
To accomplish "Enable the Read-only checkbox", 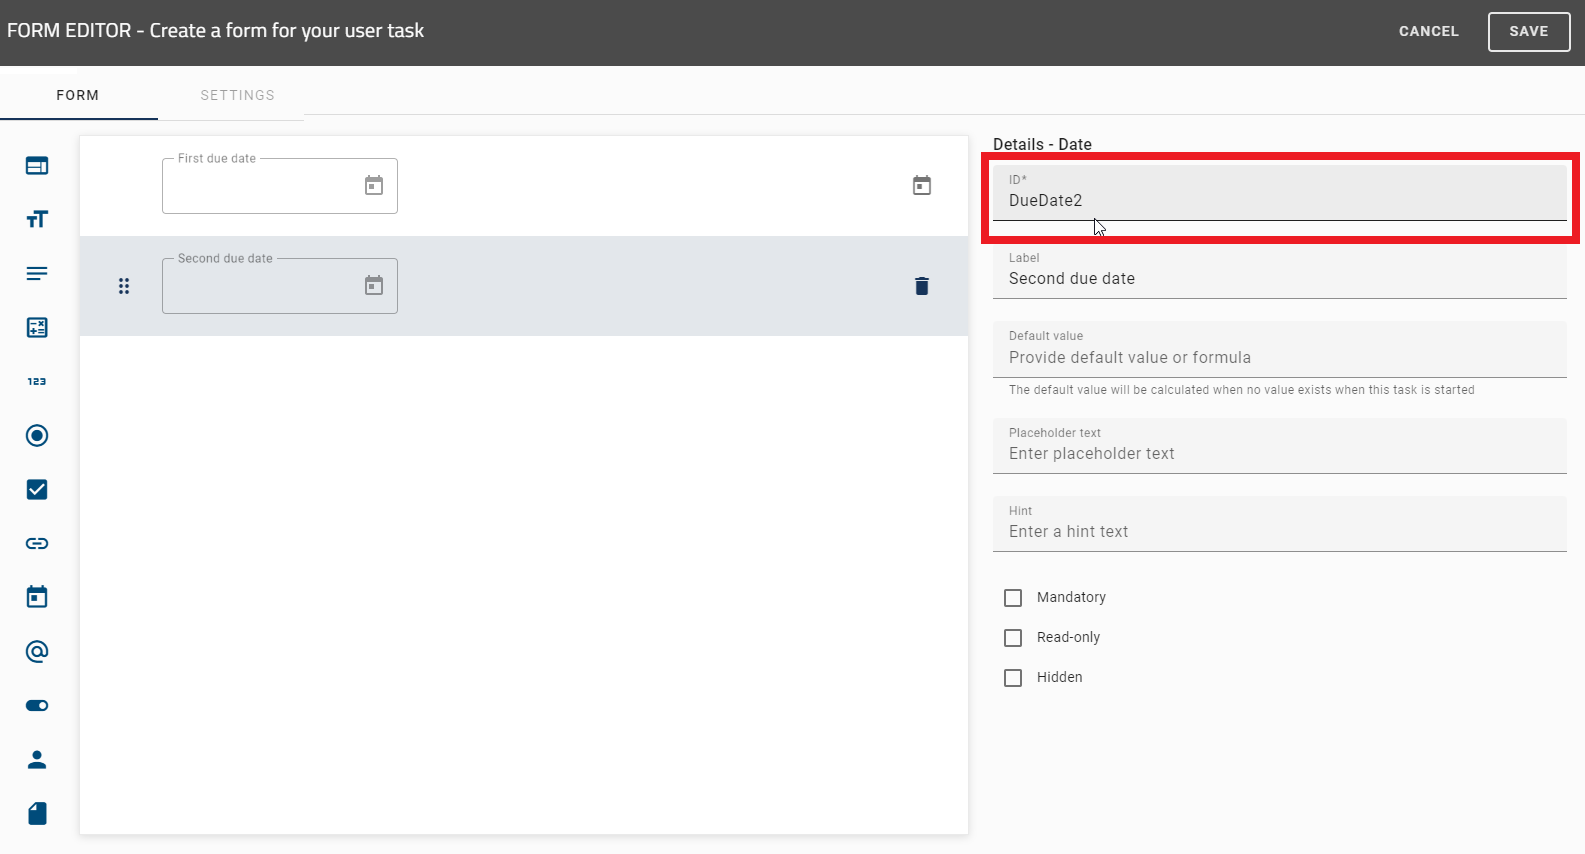I will (x=1013, y=638).
